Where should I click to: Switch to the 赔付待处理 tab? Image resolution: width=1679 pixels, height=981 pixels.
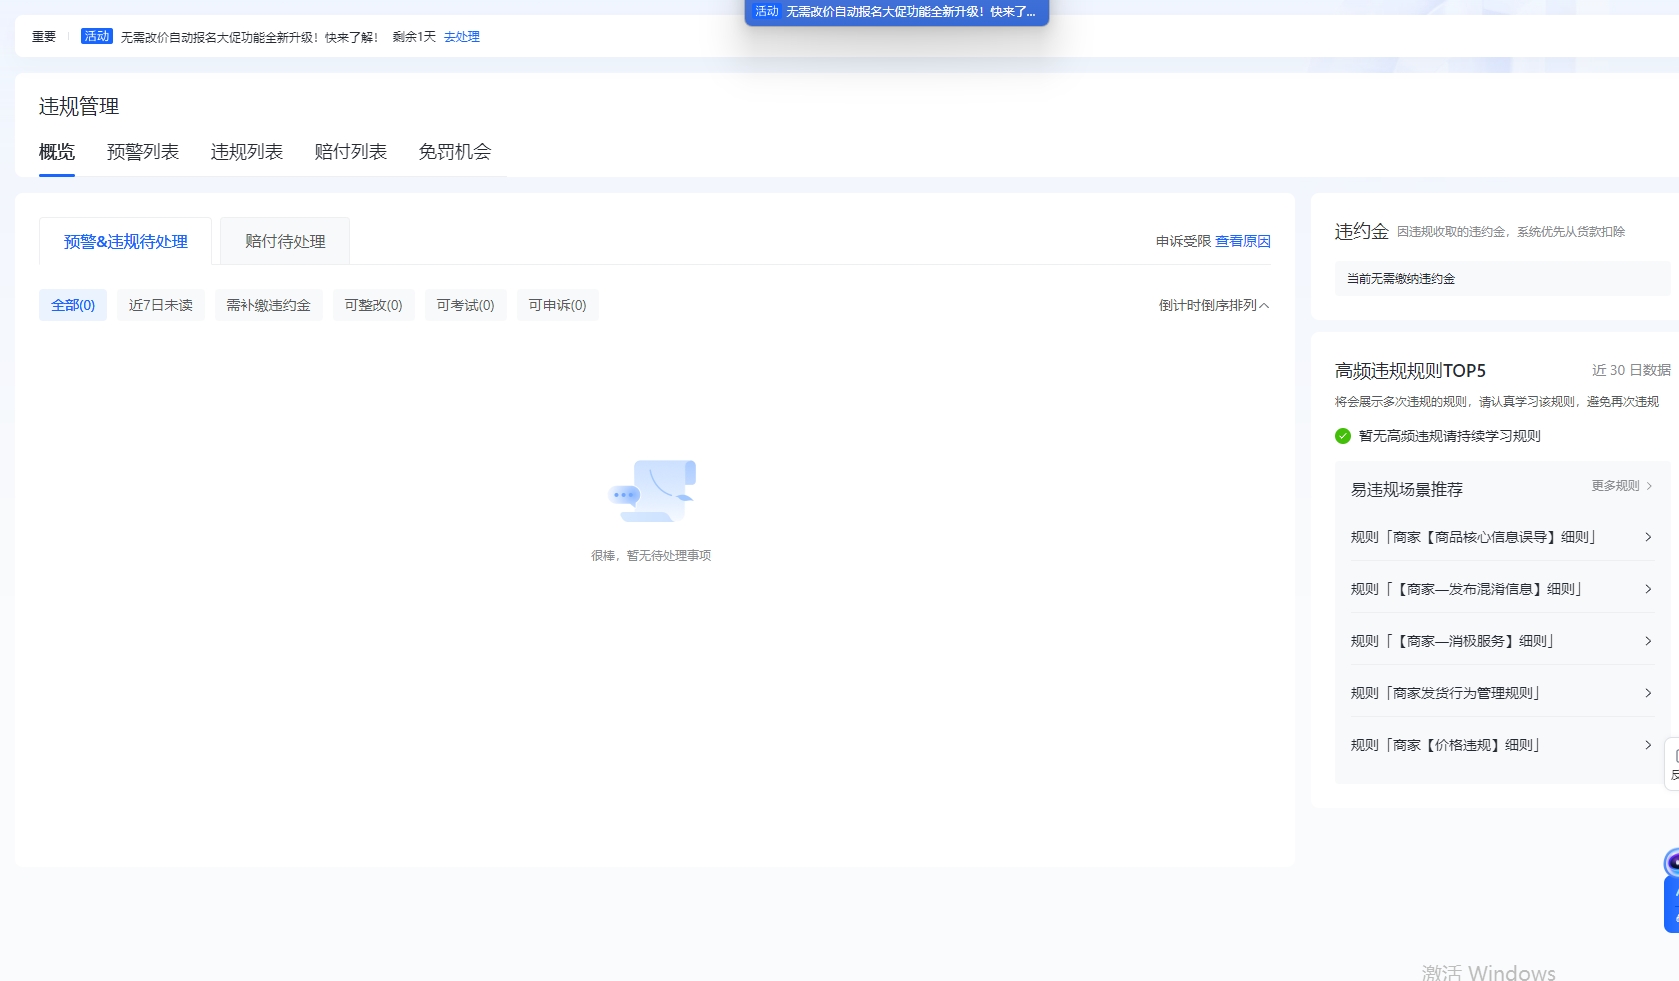[285, 241]
